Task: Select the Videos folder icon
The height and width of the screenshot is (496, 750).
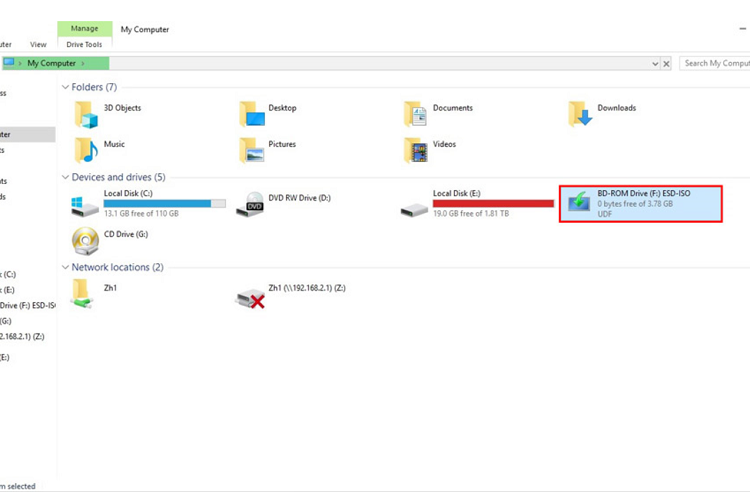Action: (x=415, y=150)
